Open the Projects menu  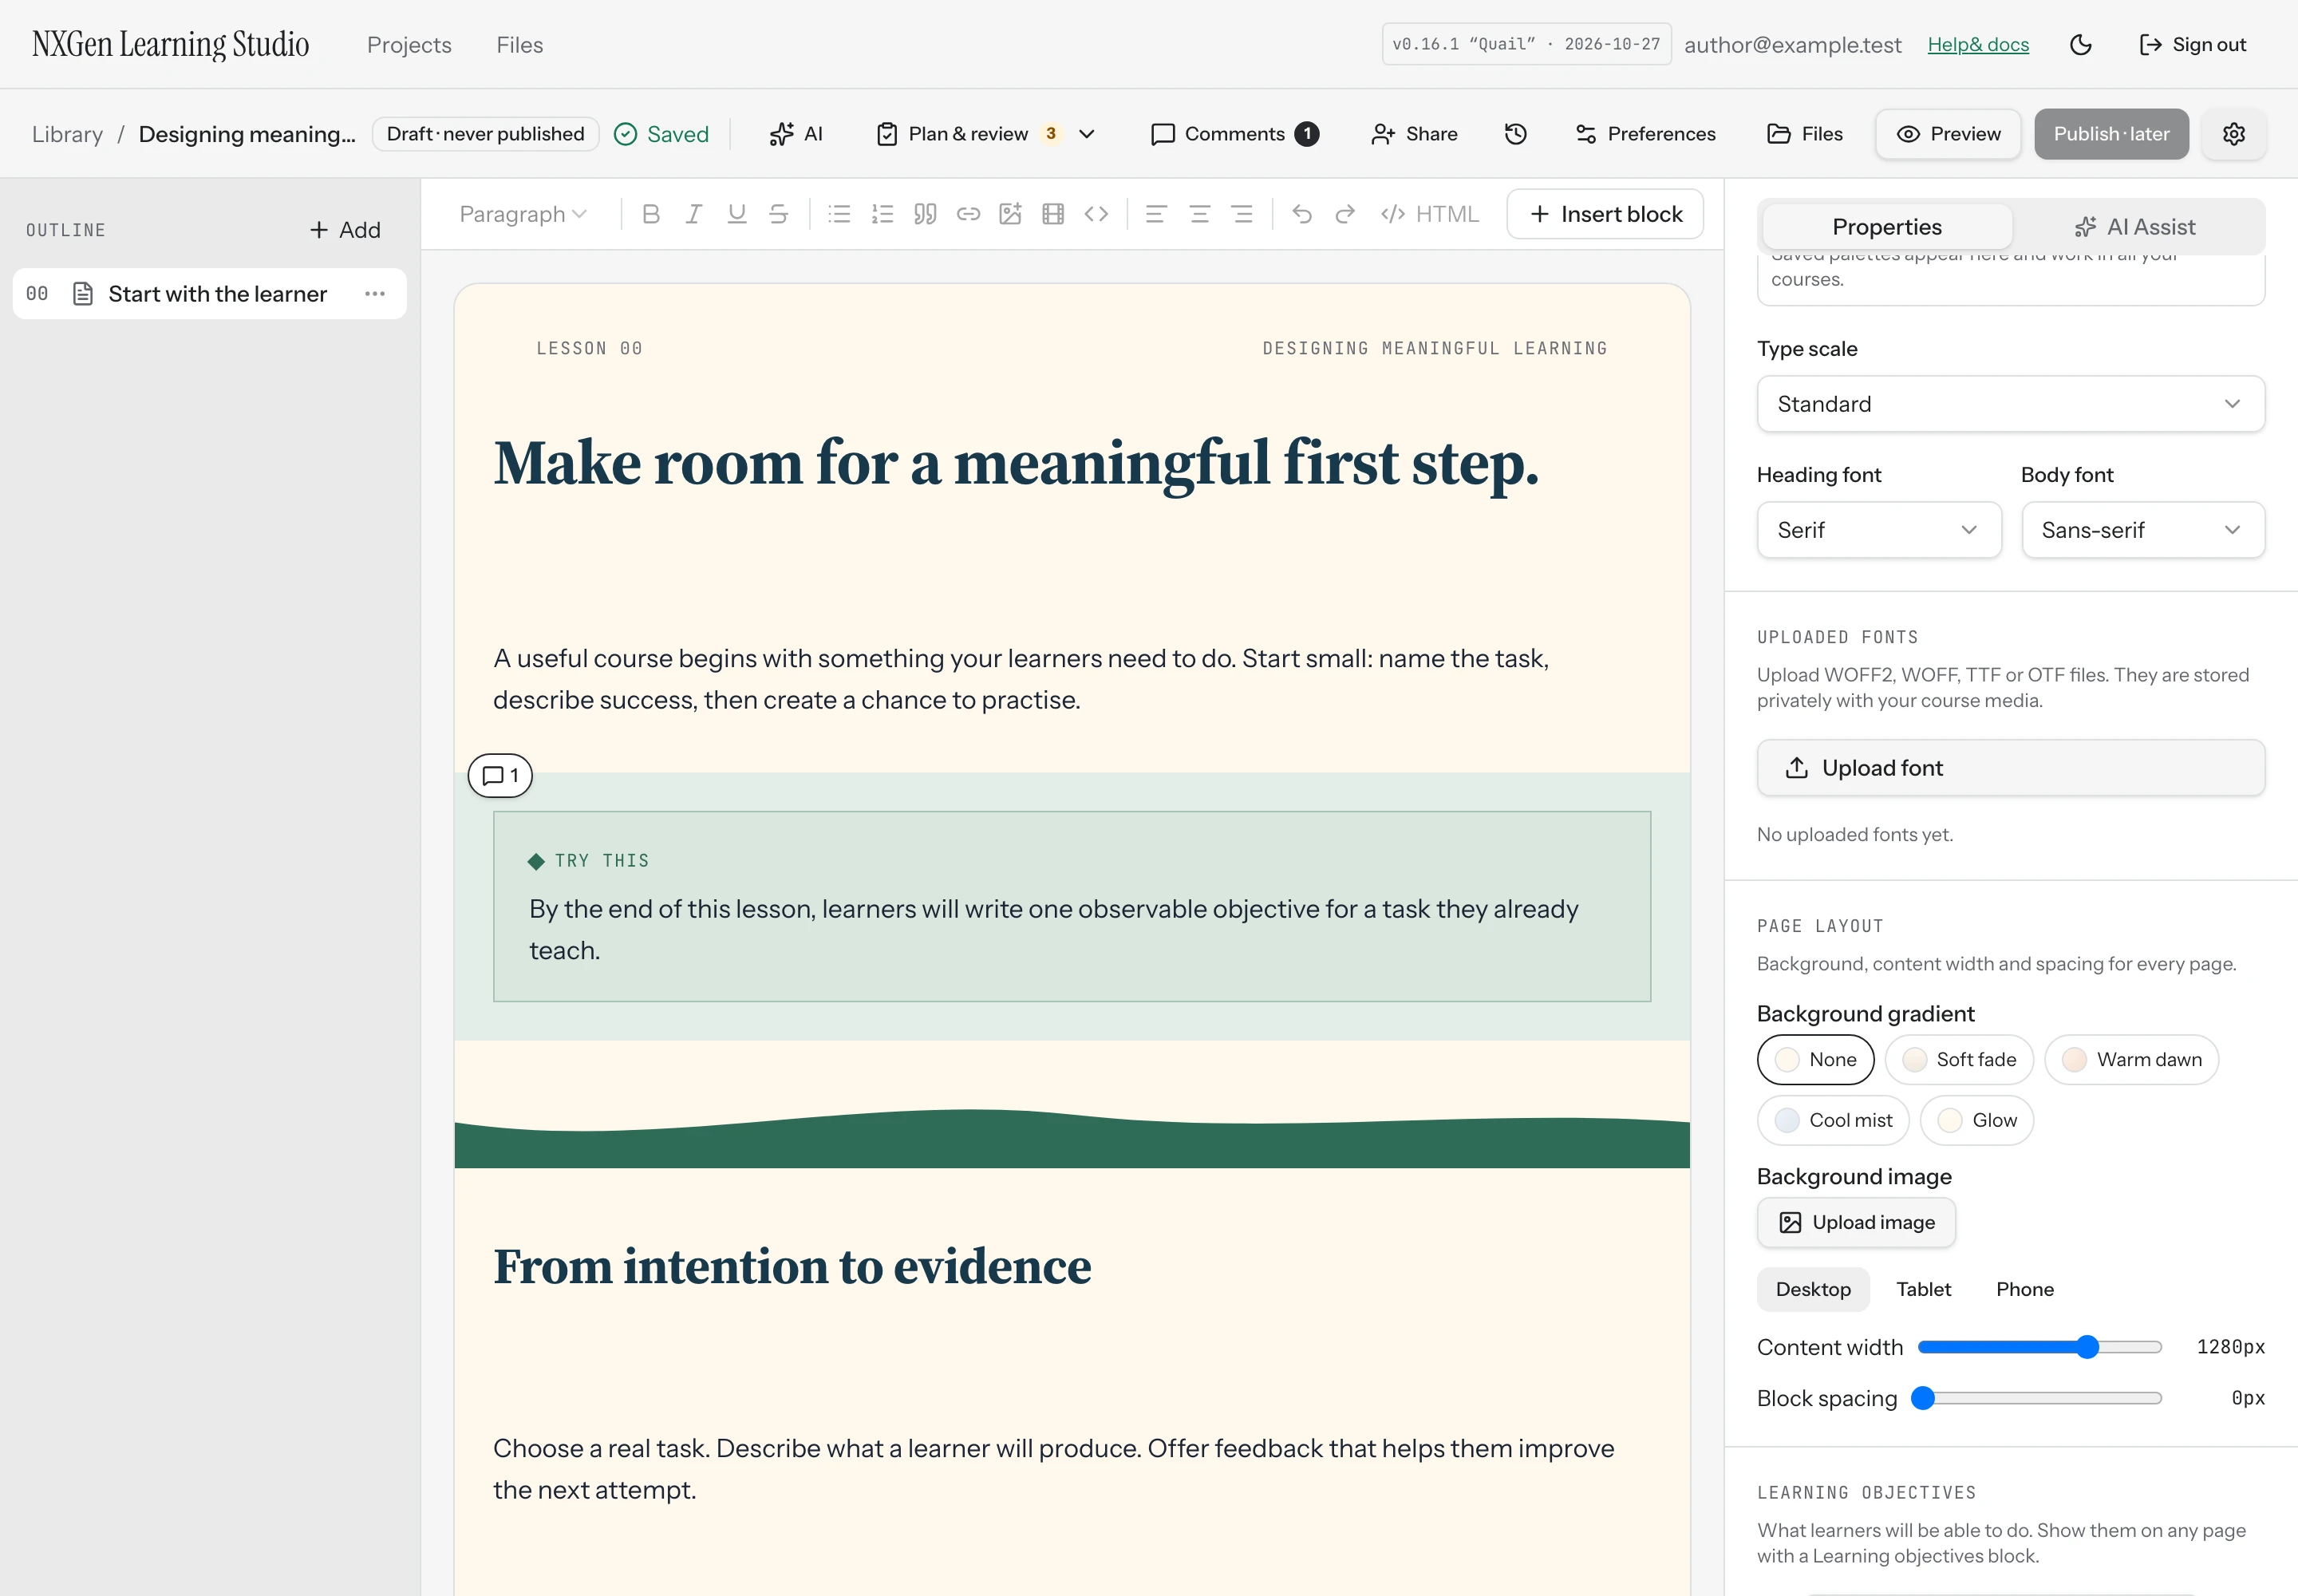[409, 45]
